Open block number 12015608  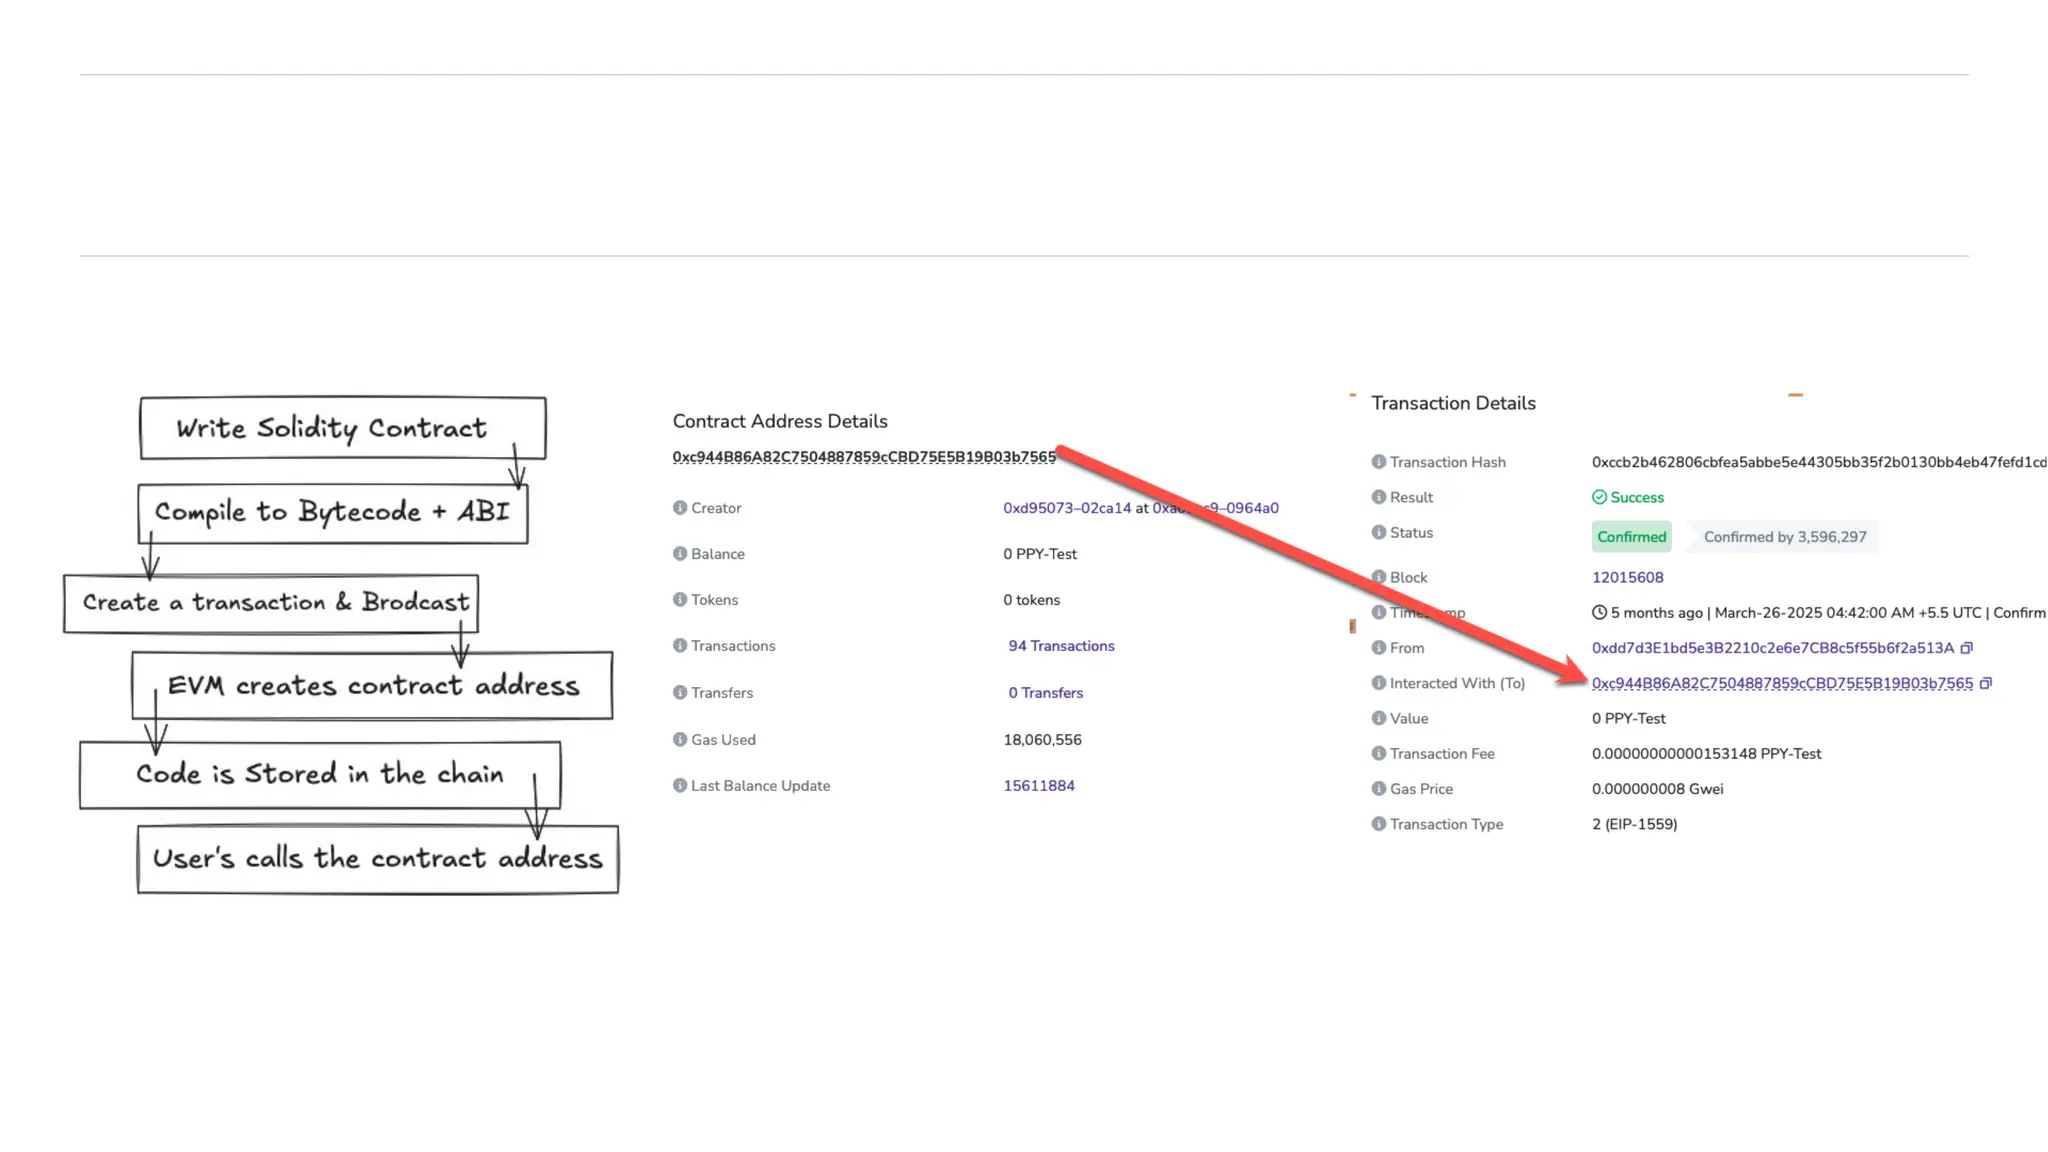(1627, 577)
